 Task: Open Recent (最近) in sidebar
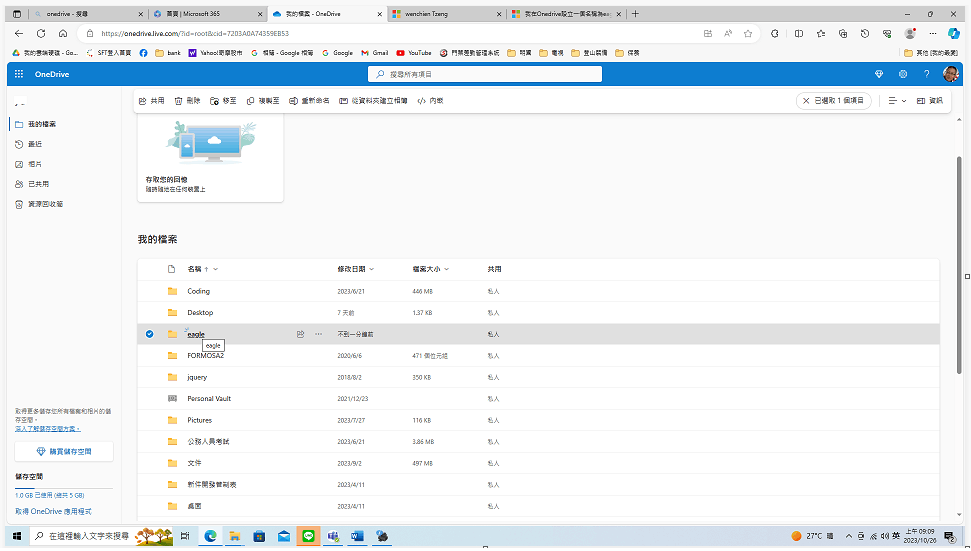point(36,144)
